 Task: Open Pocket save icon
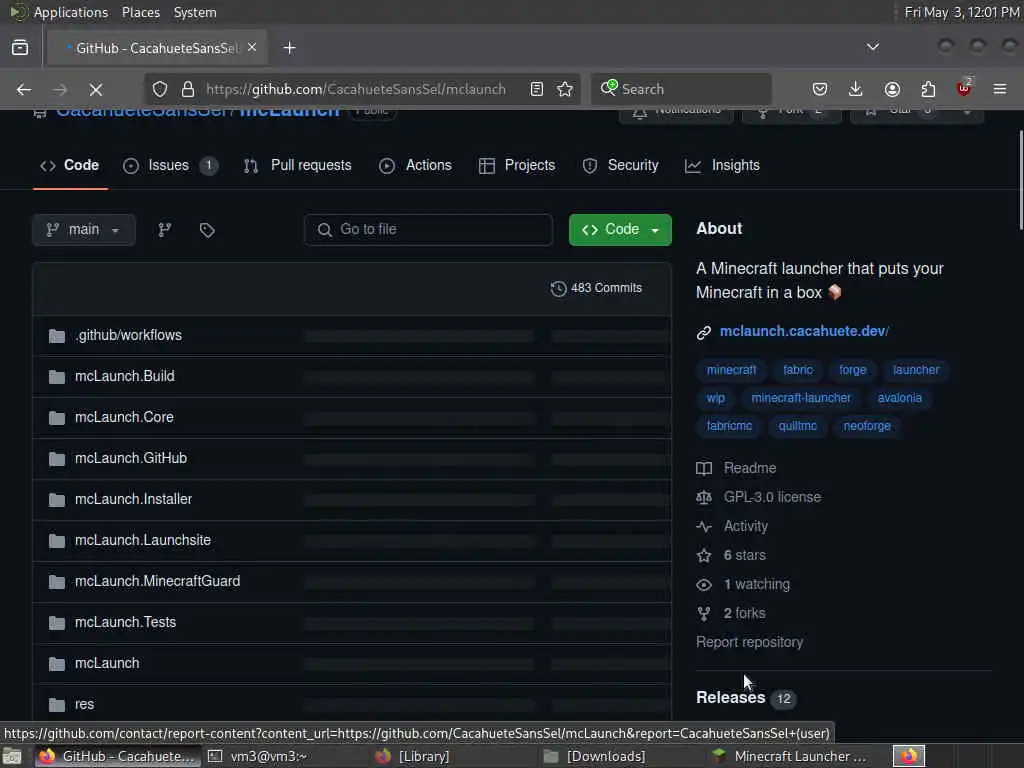point(820,89)
